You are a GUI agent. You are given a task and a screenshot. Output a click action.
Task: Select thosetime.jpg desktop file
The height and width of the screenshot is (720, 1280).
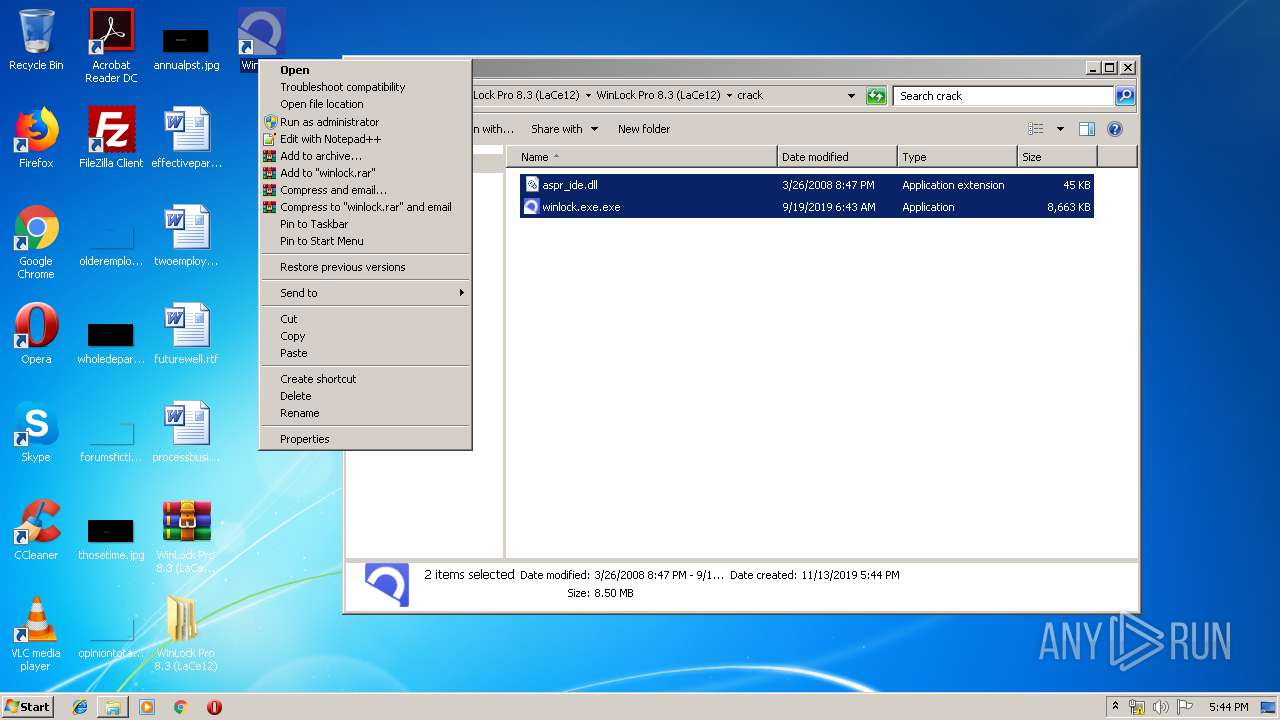pos(111,540)
